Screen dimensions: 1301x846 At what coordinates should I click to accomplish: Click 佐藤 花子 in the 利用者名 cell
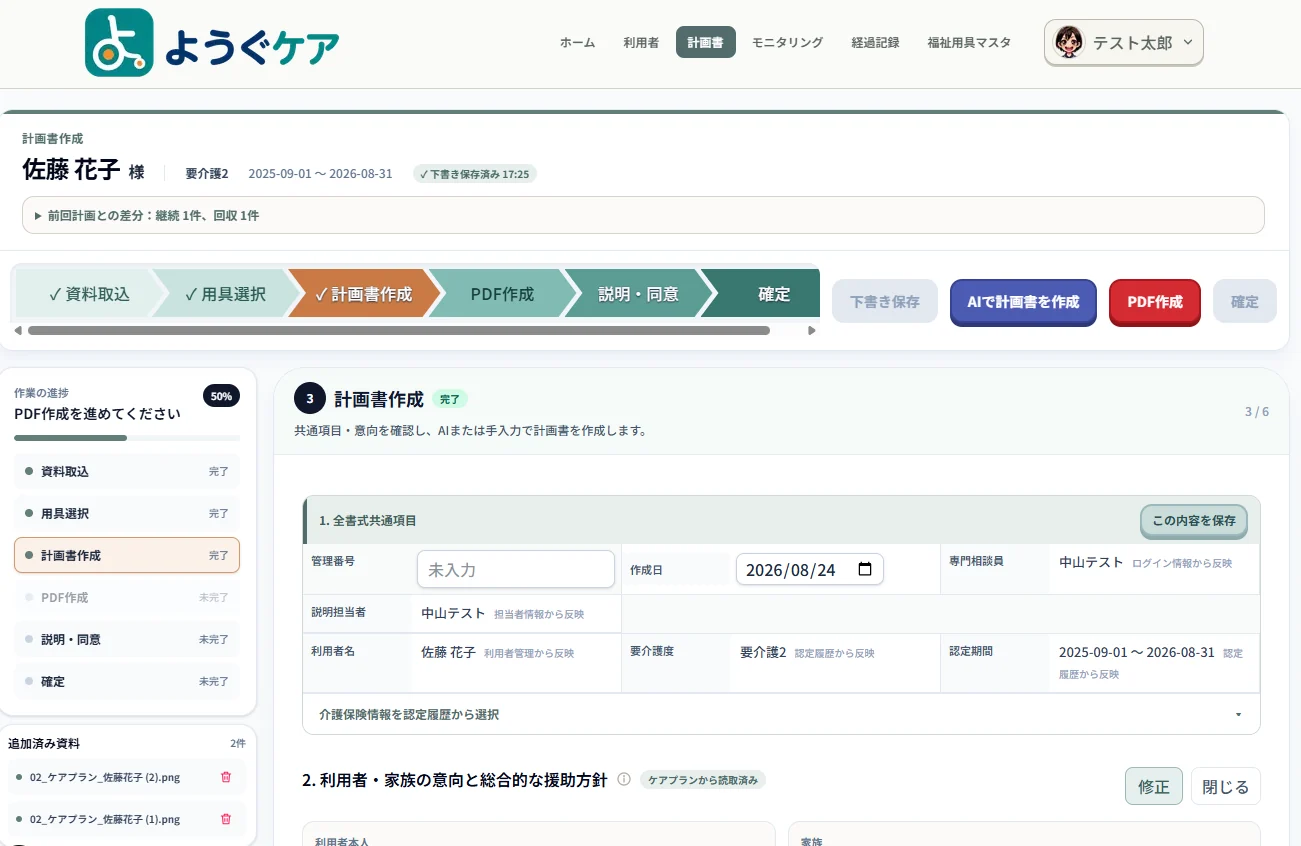coord(448,652)
